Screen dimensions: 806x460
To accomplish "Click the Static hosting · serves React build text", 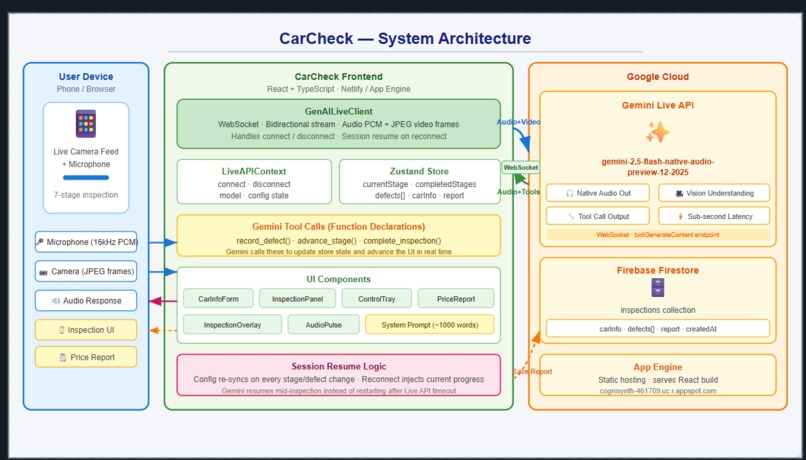I will [x=657, y=380].
